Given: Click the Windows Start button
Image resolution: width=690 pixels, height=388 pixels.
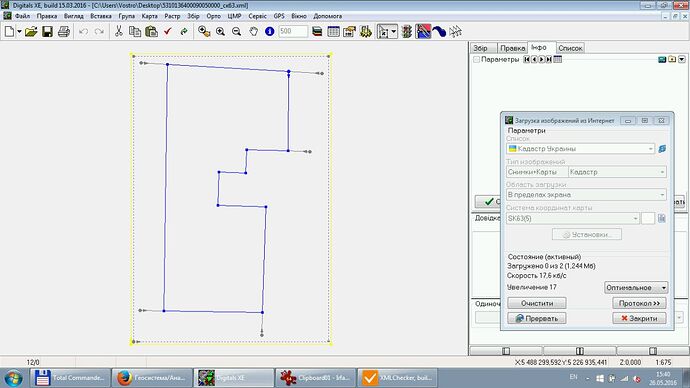Looking at the screenshot, I should pyautogui.click(x=13, y=378).
